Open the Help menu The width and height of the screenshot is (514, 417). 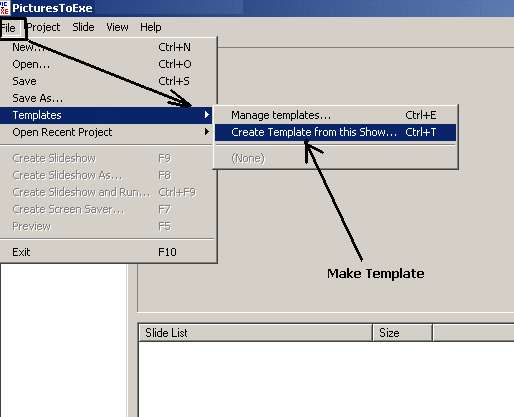click(151, 27)
